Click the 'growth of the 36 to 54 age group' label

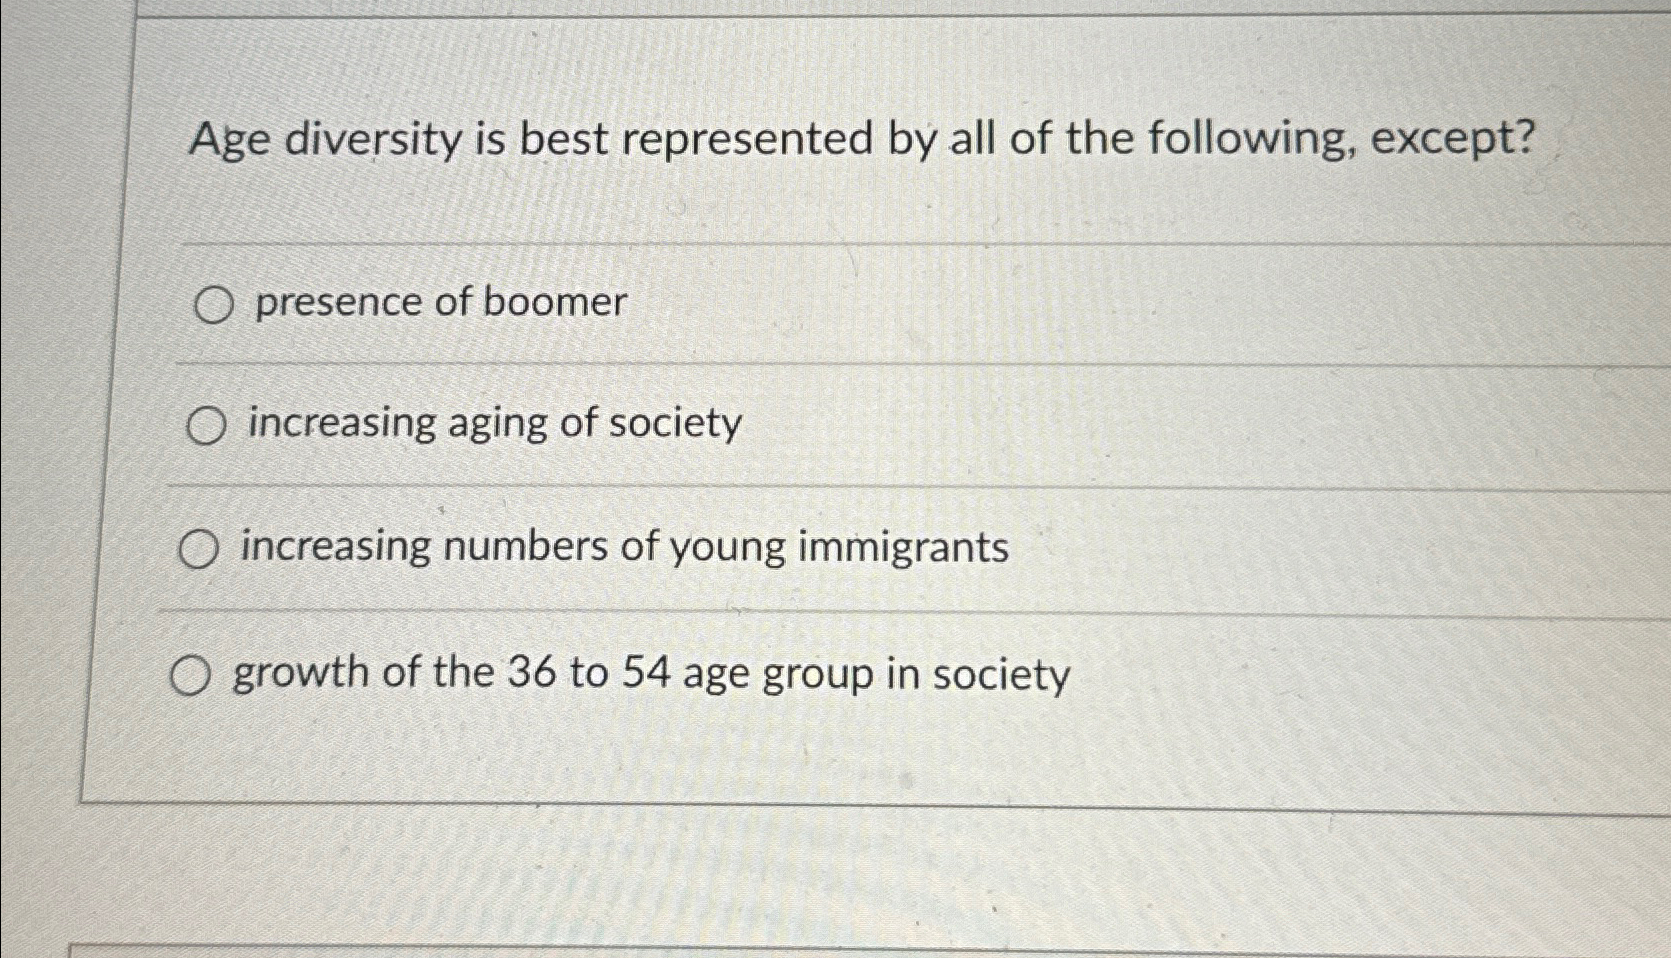[652, 675]
